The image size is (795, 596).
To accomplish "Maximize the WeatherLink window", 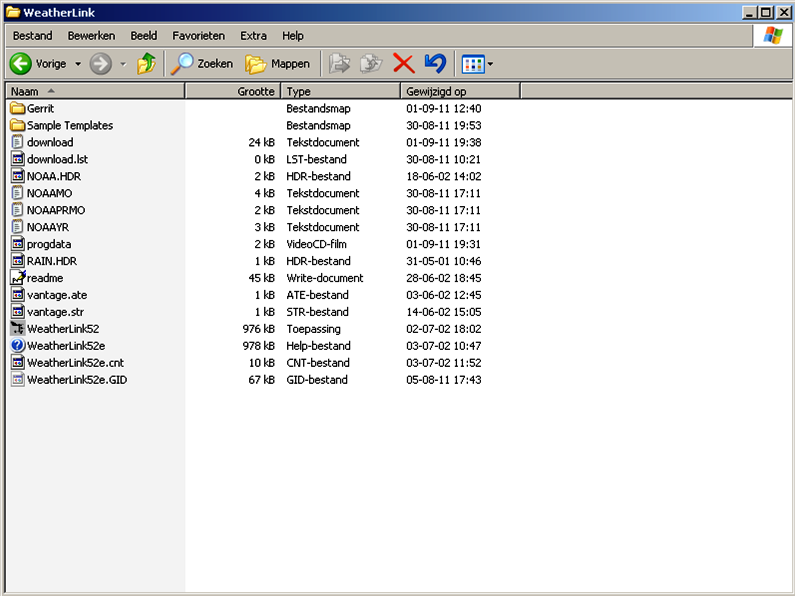I will (x=767, y=12).
